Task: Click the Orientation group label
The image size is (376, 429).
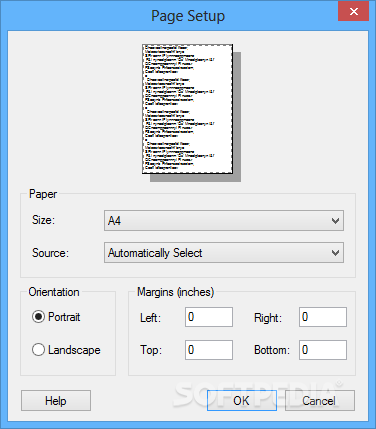Action: [54, 292]
